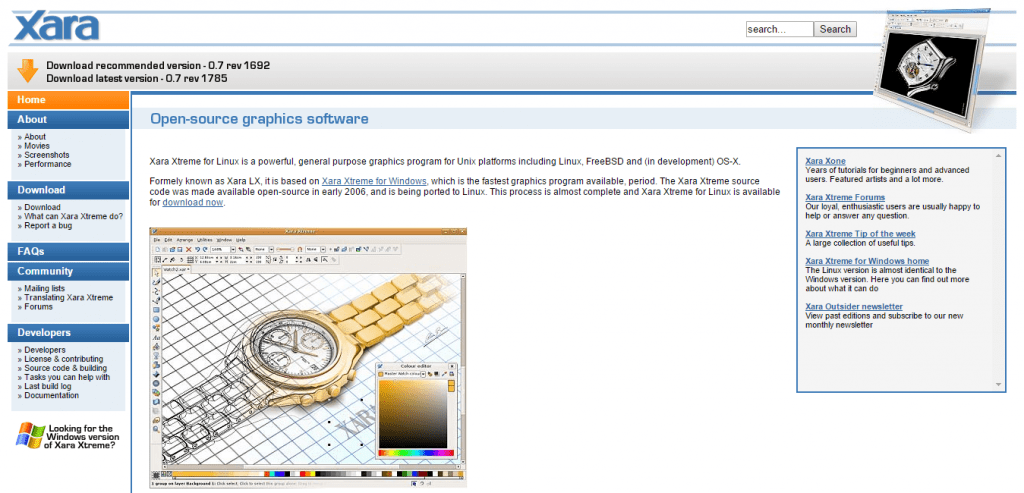Go to the About sublink

(x=35, y=137)
